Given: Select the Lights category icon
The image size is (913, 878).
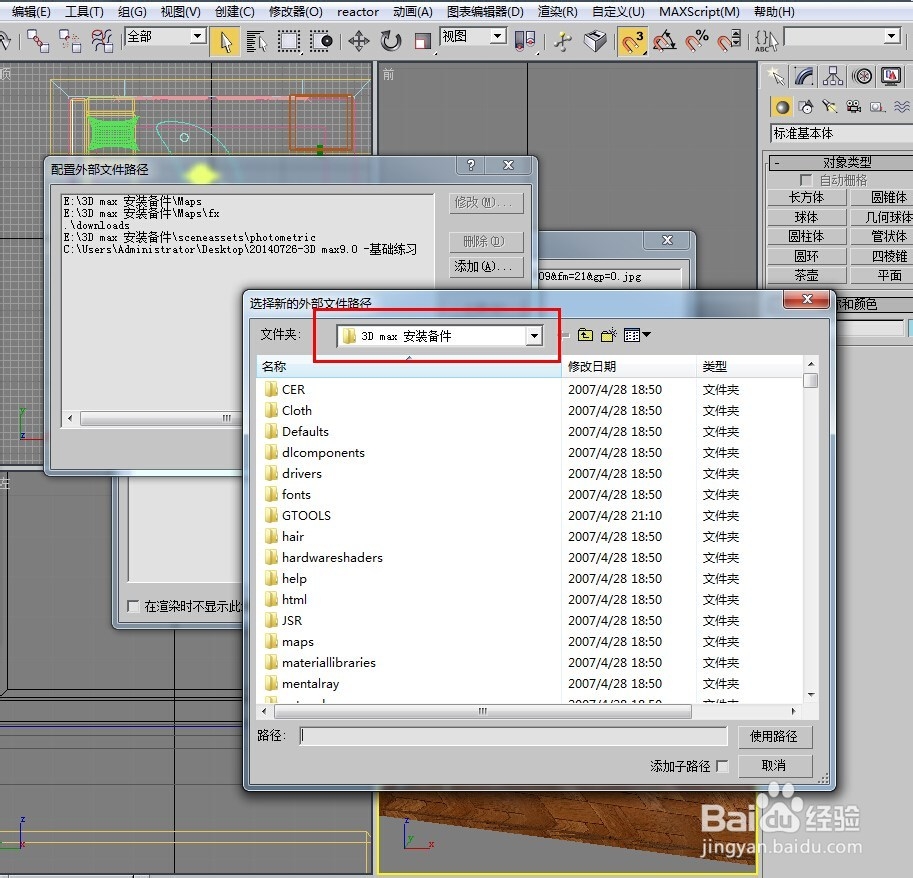Looking at the screenshot, I should pyautogui.click(x=830, y=107).
